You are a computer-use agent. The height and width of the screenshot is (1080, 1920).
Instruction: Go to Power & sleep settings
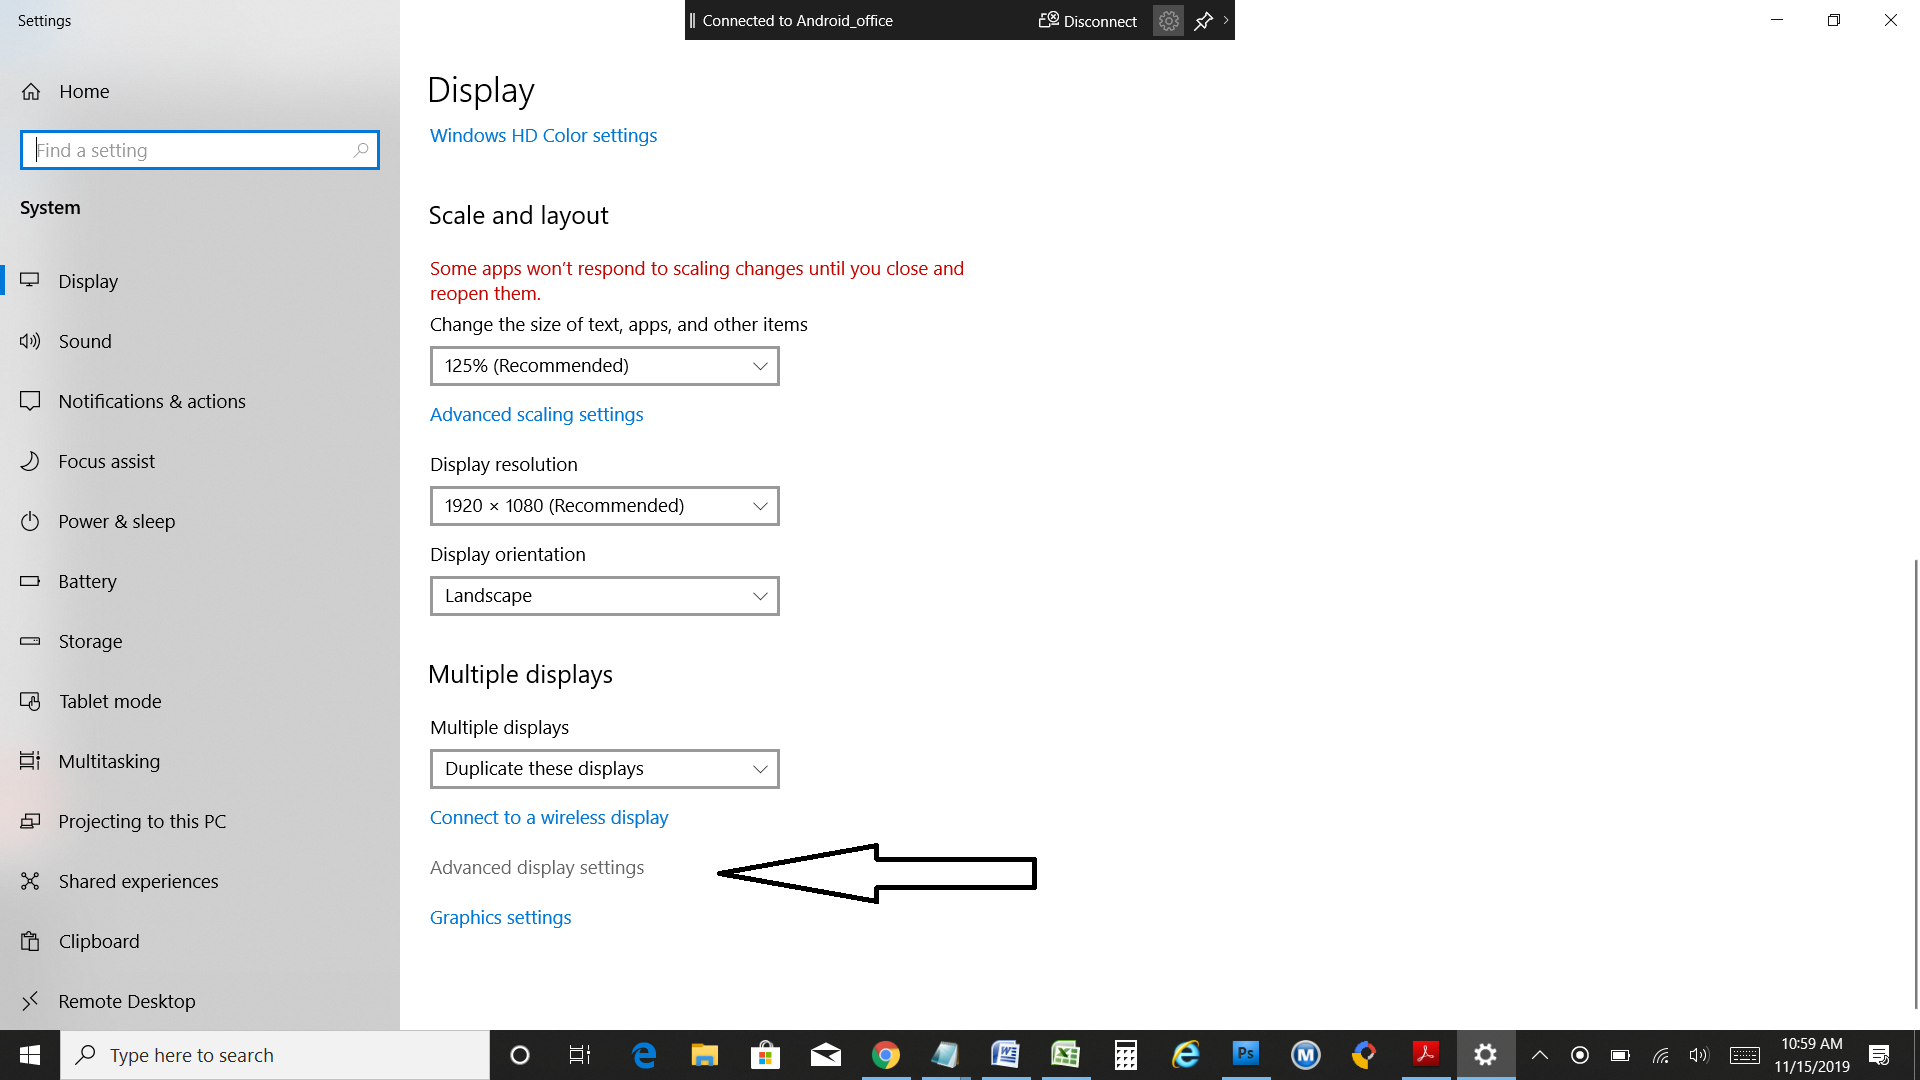pyautogui.click(x=116, y=521)
